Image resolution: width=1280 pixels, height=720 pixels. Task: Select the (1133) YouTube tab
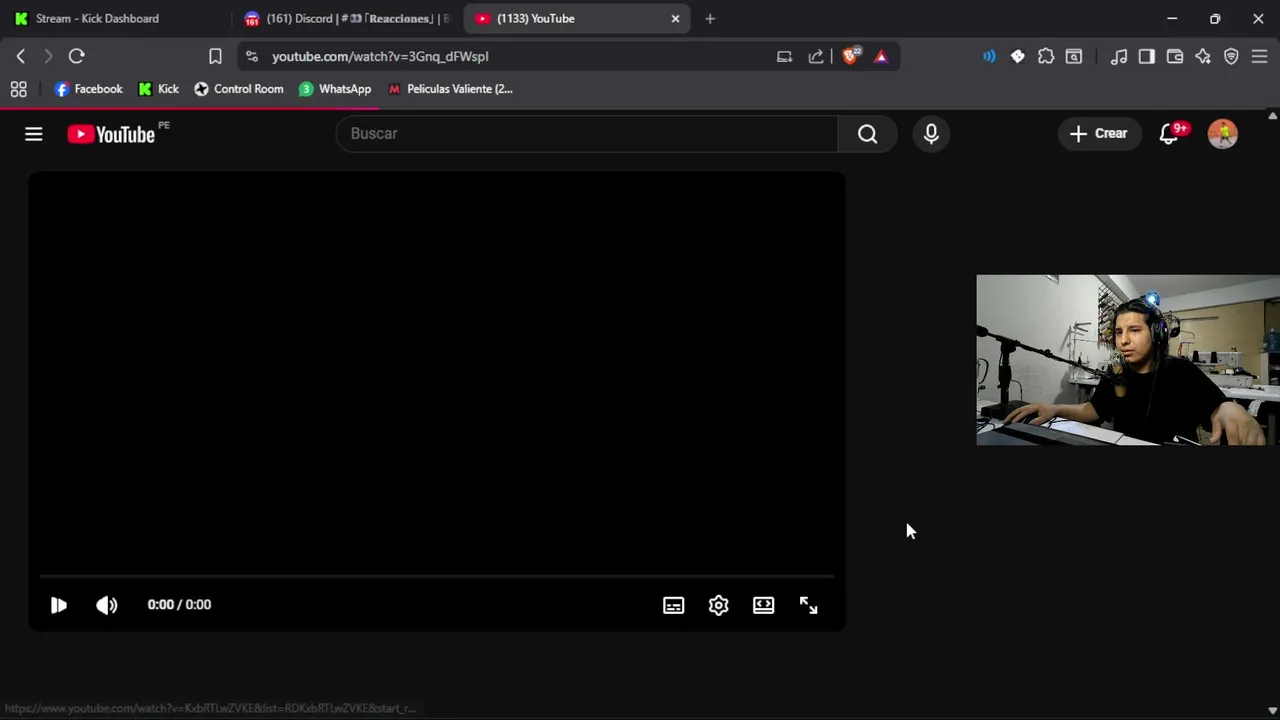pos(576,18)
